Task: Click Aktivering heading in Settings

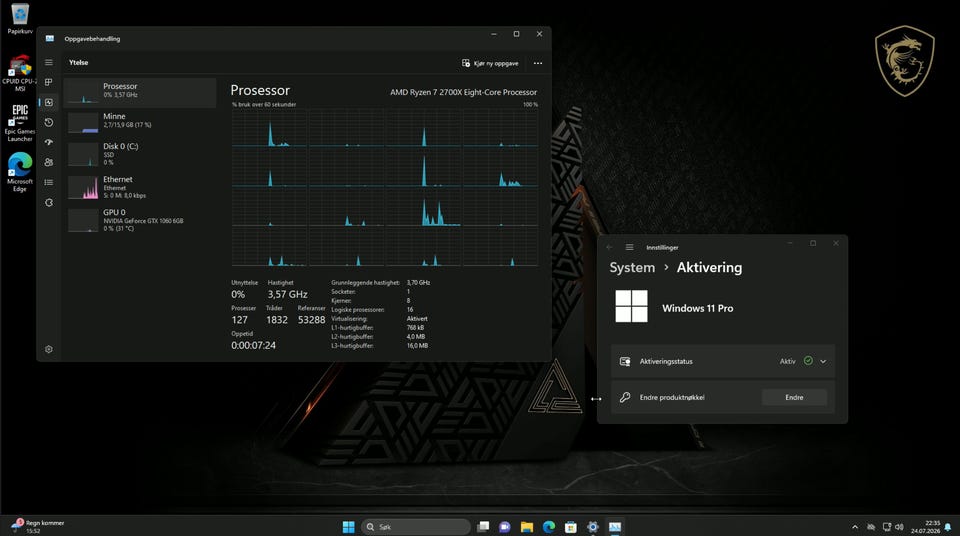Action: tap(709, 268)
